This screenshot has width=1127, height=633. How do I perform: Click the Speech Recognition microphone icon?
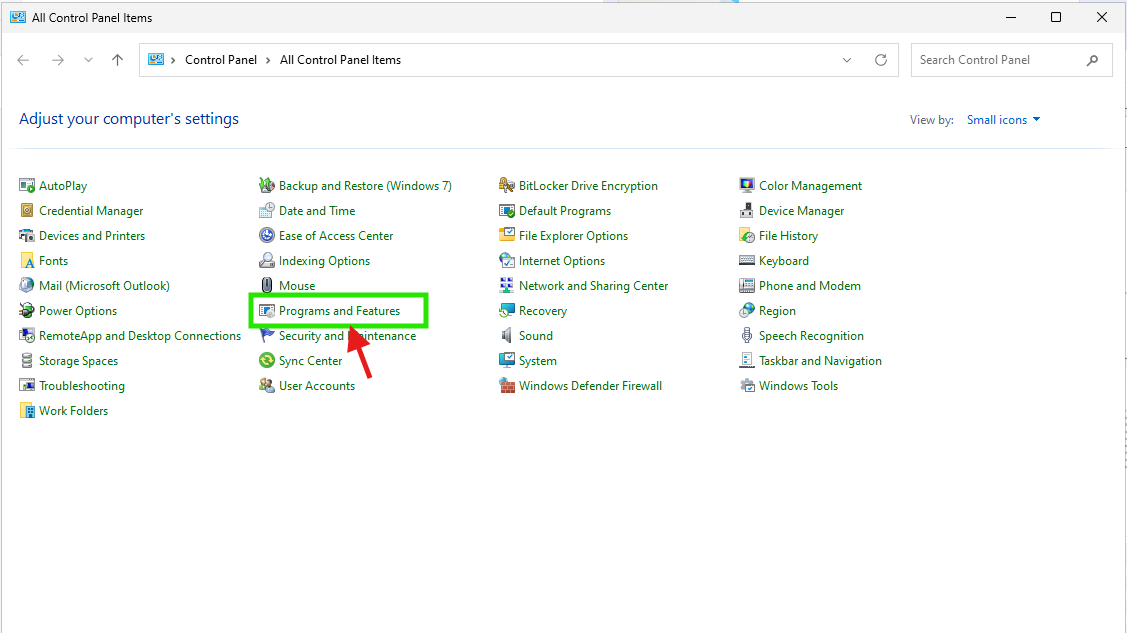747,336
